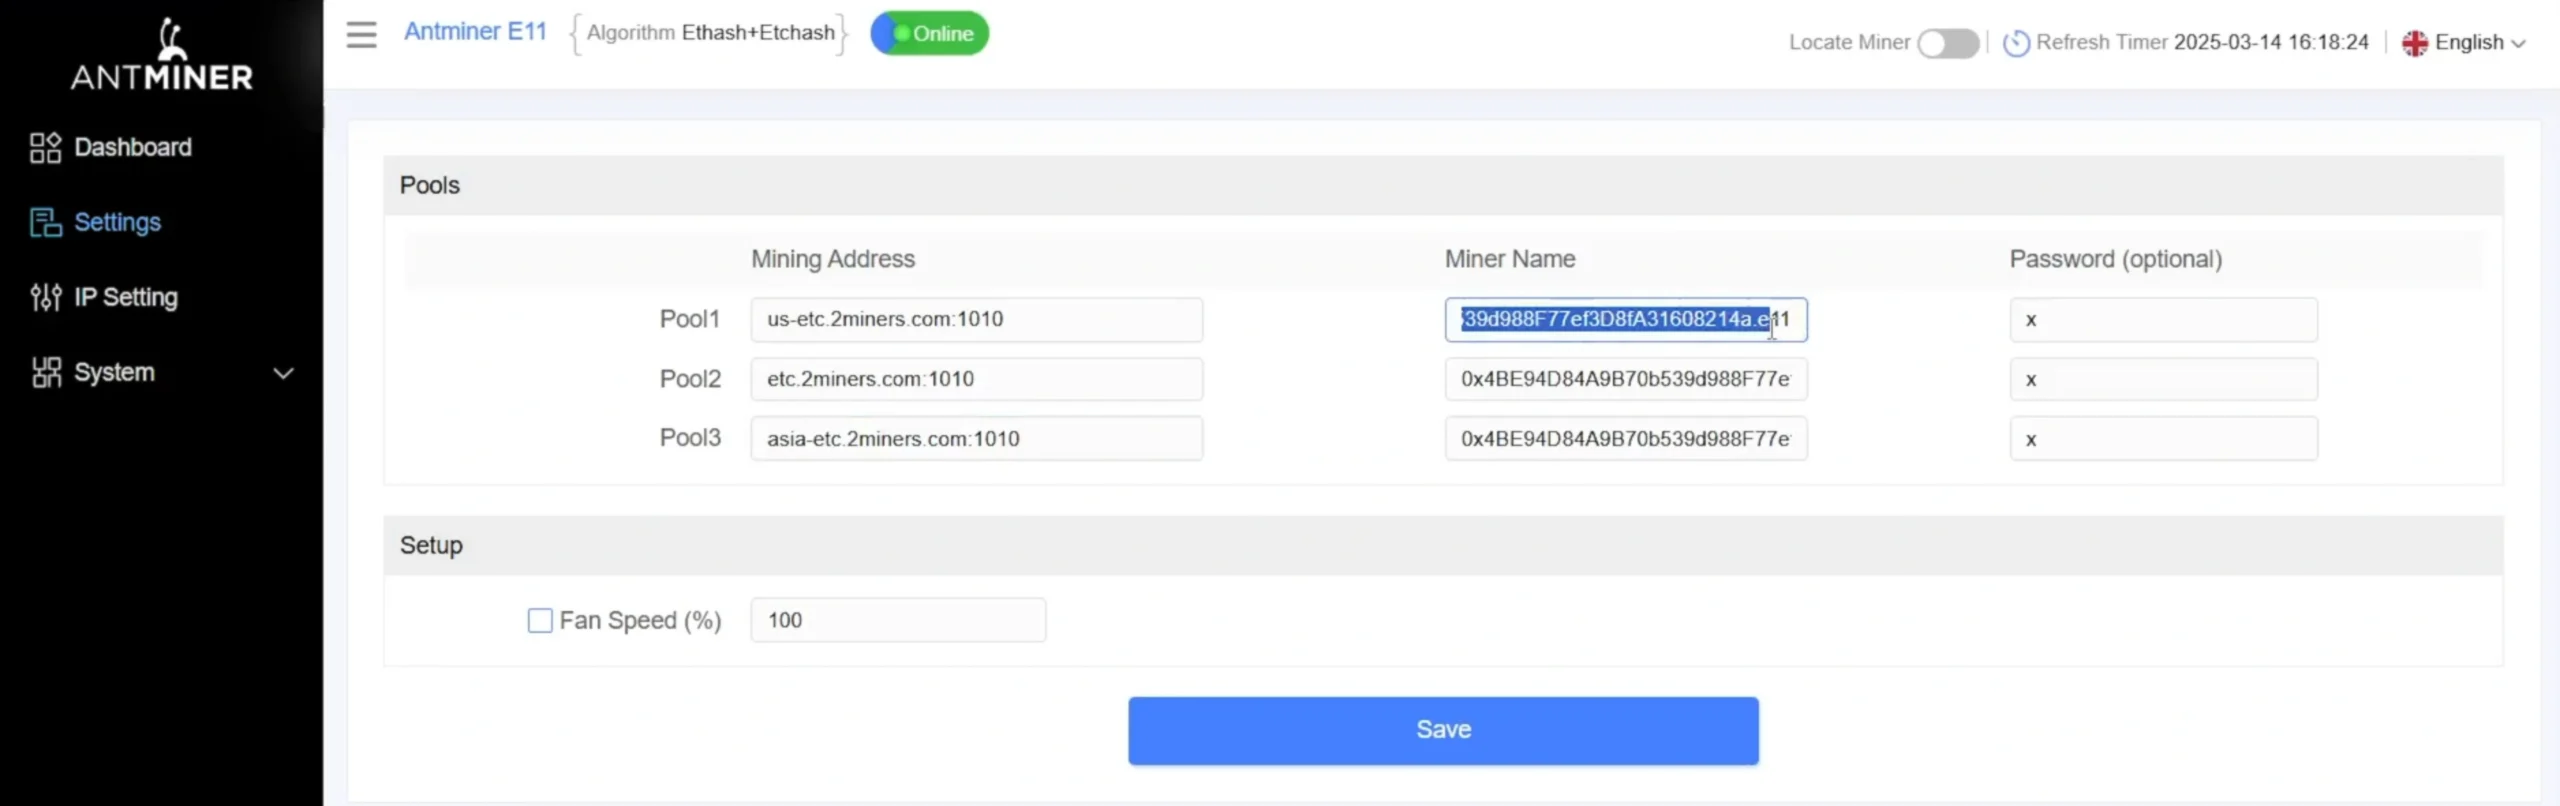This screenshot has width=2560, height=806.
Task: Select the Settings menu item
Action: click(117, 222)
